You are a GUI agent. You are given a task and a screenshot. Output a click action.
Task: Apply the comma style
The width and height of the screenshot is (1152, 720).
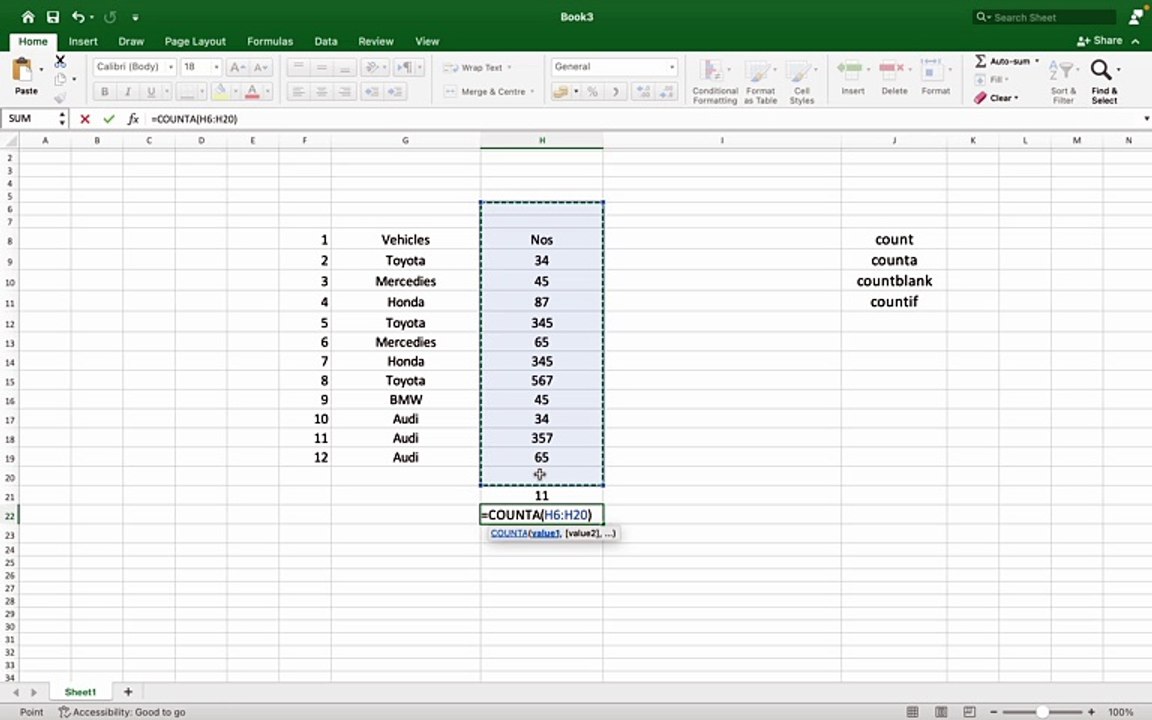point(616,92)
